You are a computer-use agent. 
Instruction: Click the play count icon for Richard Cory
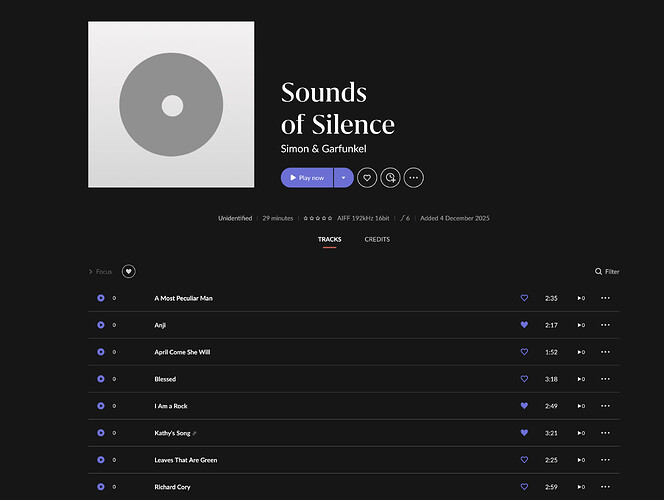581,487
